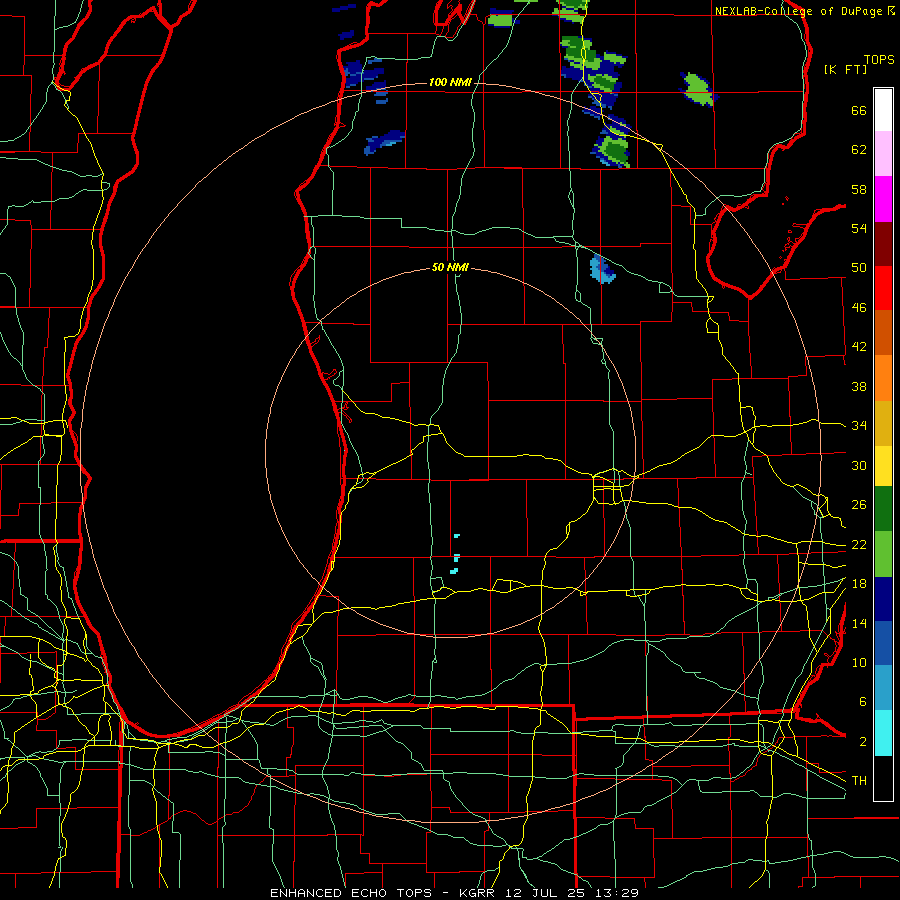Select the bright red legend swatch
The width and height of the screenshot is (900, 900).
click(883, 288)
